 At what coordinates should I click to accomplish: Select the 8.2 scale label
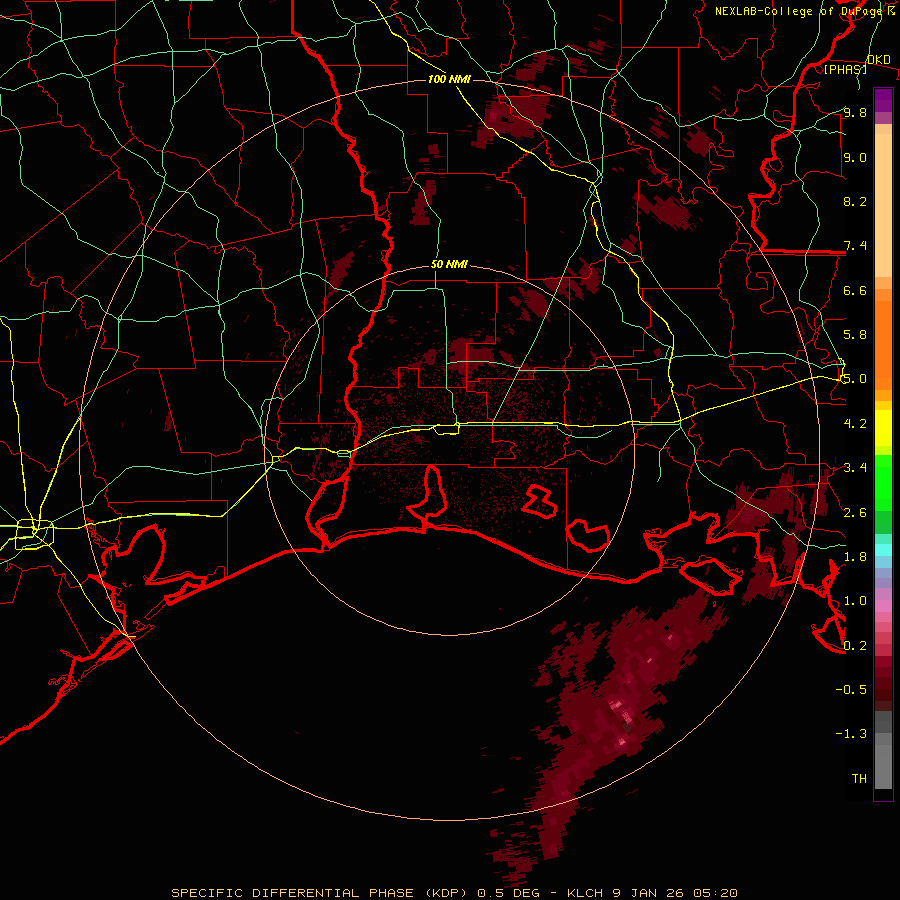(x=855, y=201)
